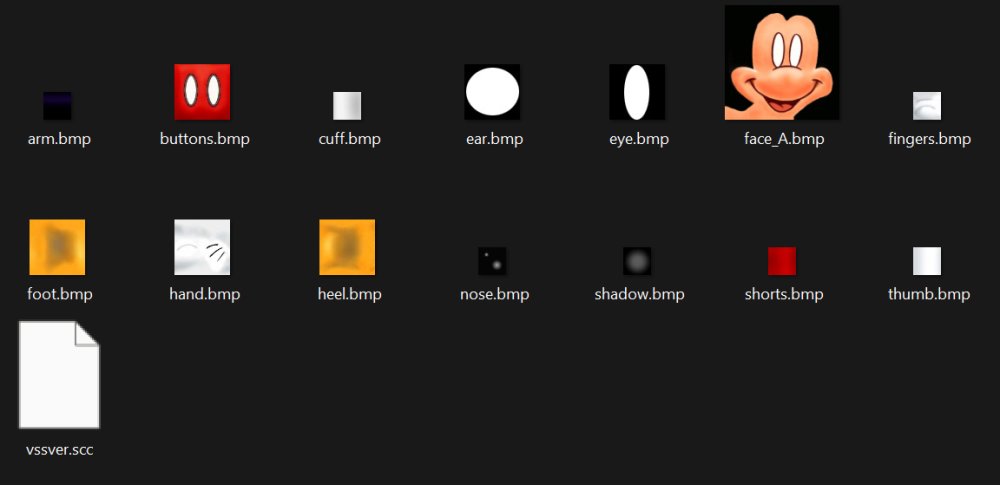Click the shorts.bmp file name

point(784,294)
